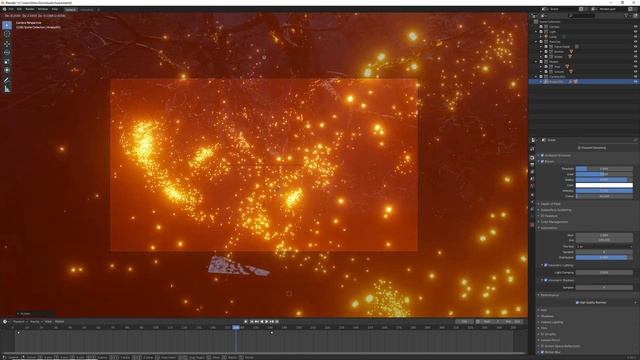Viewport: 640px width, 360px height.
Task: Click the Bloom Color swatch
Action: (x=604, y=185)
